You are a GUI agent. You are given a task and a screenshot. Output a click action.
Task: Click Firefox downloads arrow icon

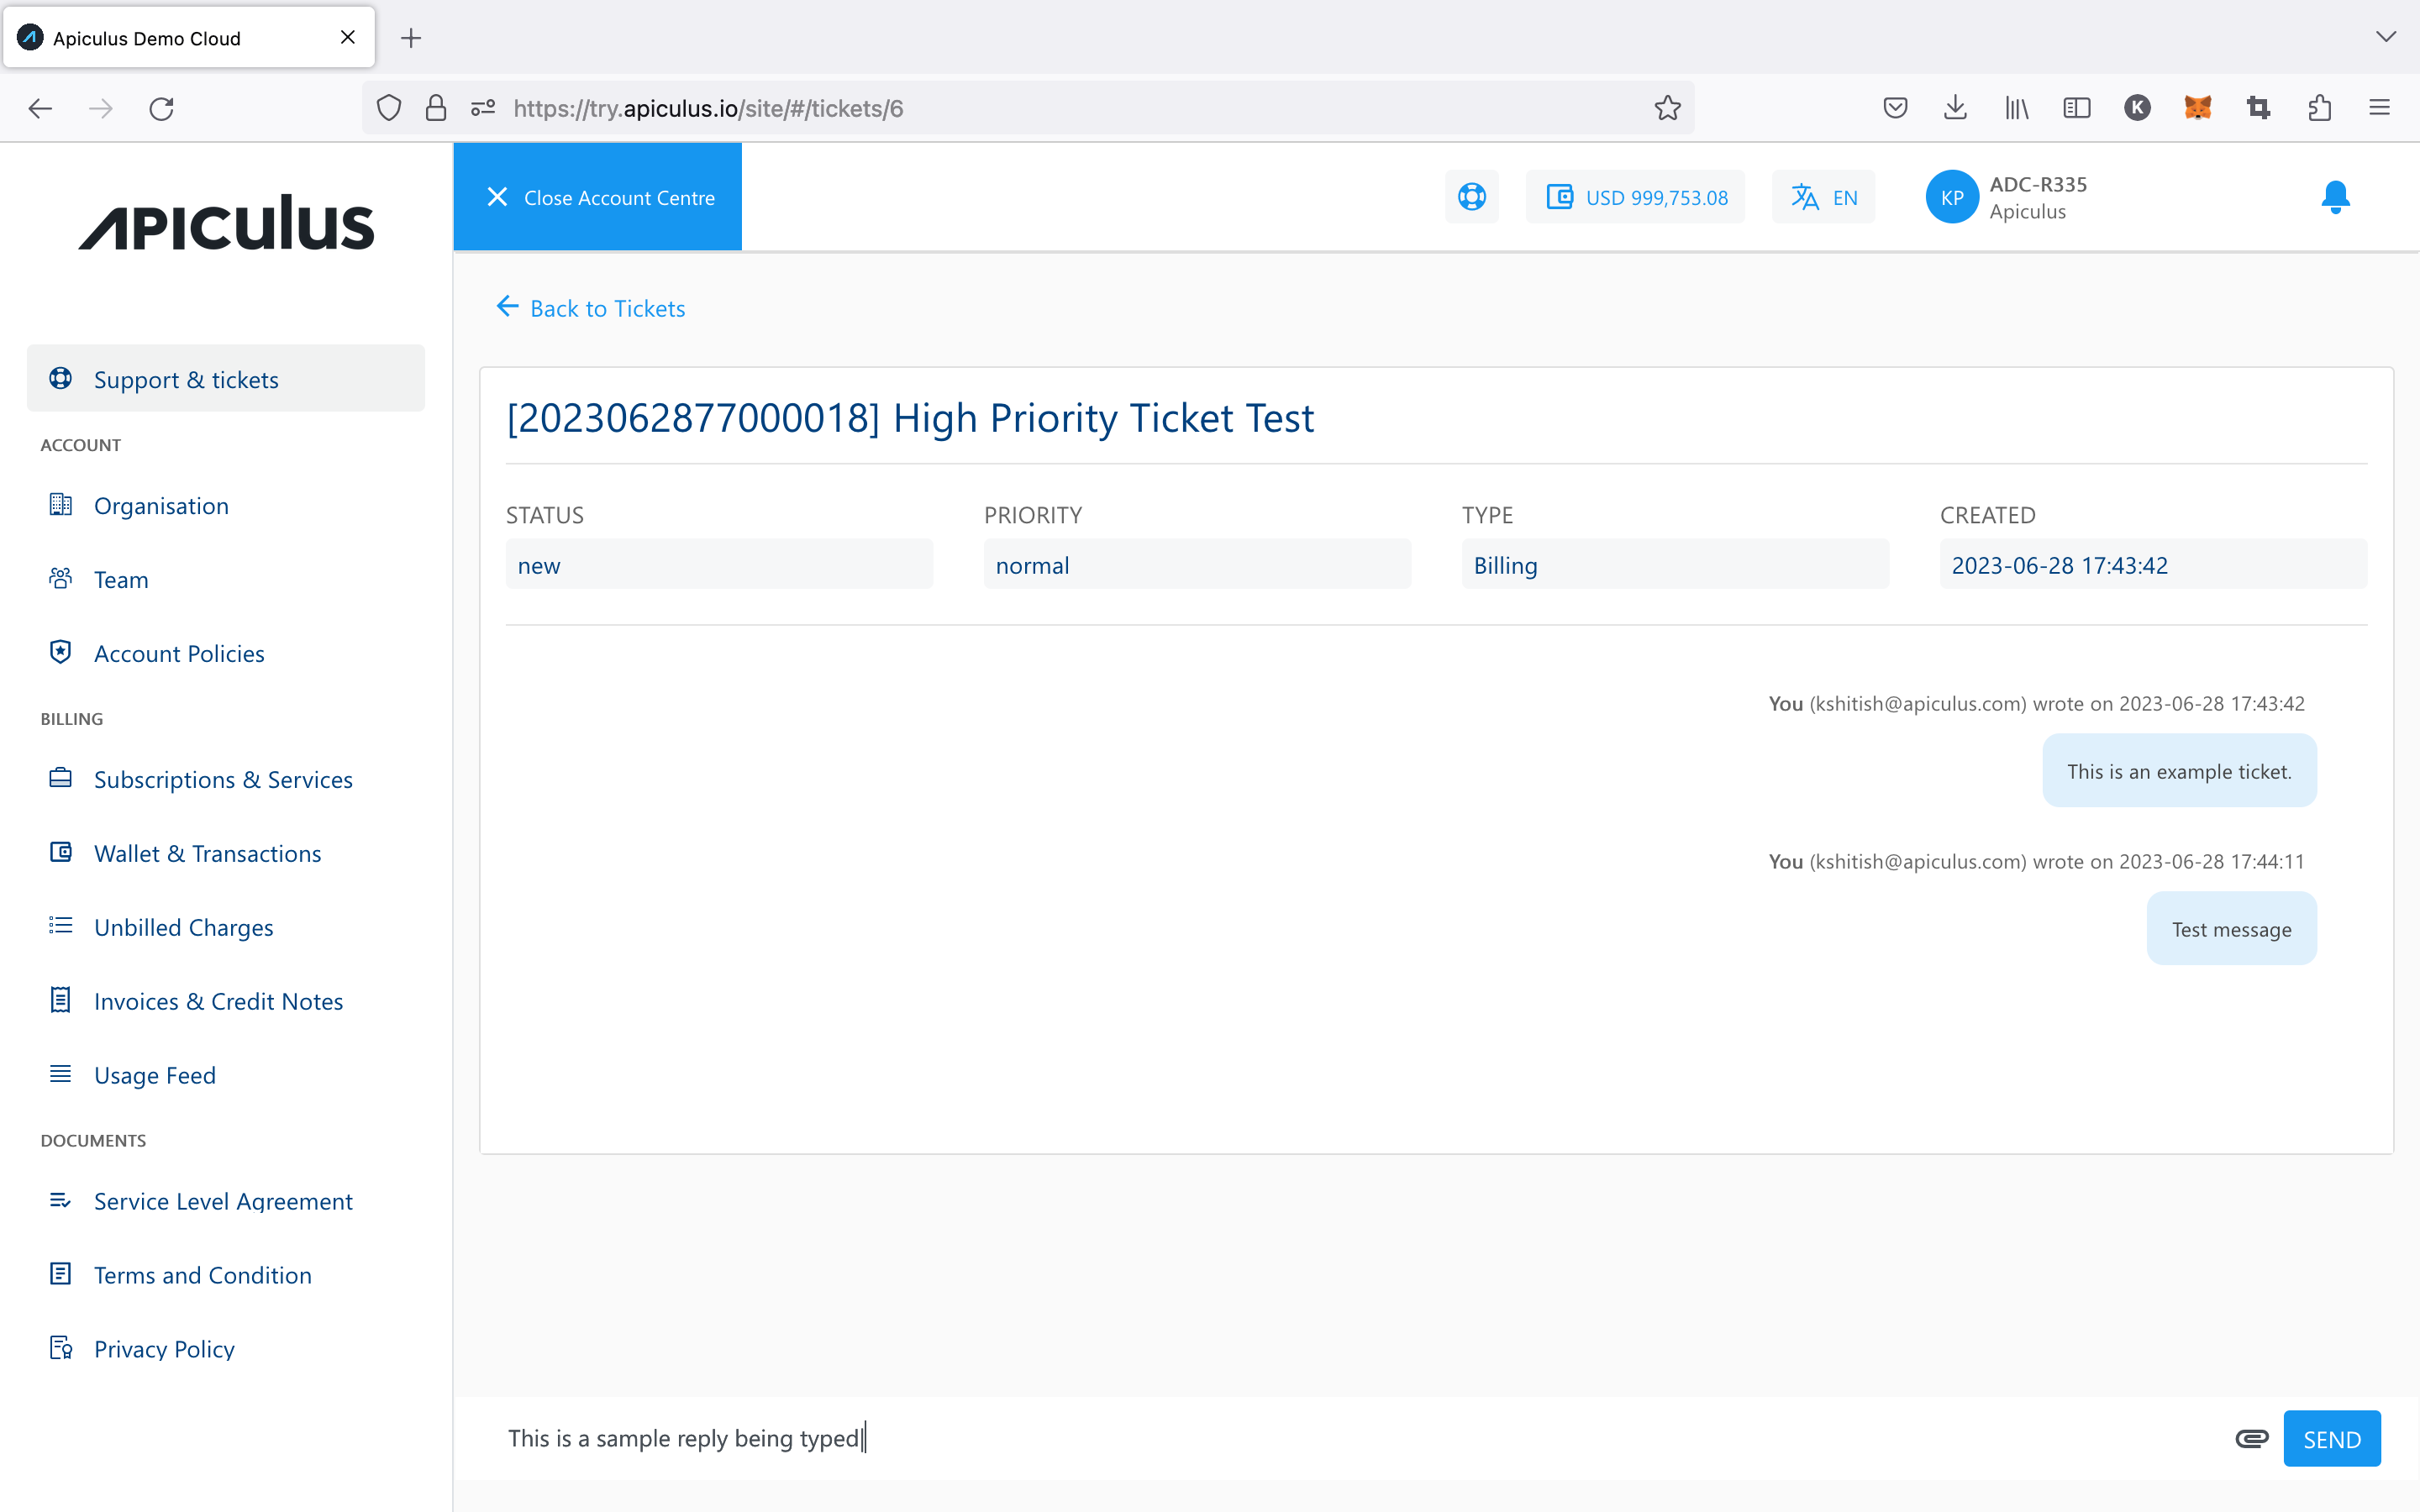pyautogui.click(x=1955, y=108)
